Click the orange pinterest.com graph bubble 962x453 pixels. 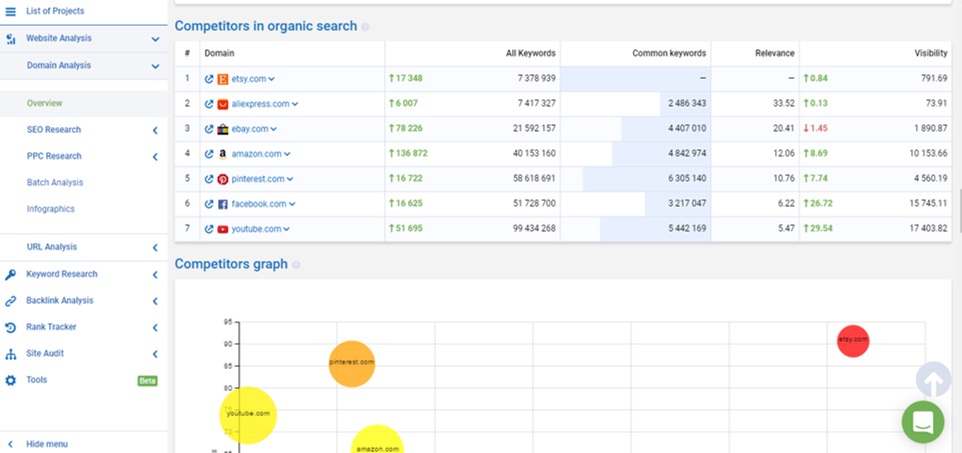tap(352, 364)
